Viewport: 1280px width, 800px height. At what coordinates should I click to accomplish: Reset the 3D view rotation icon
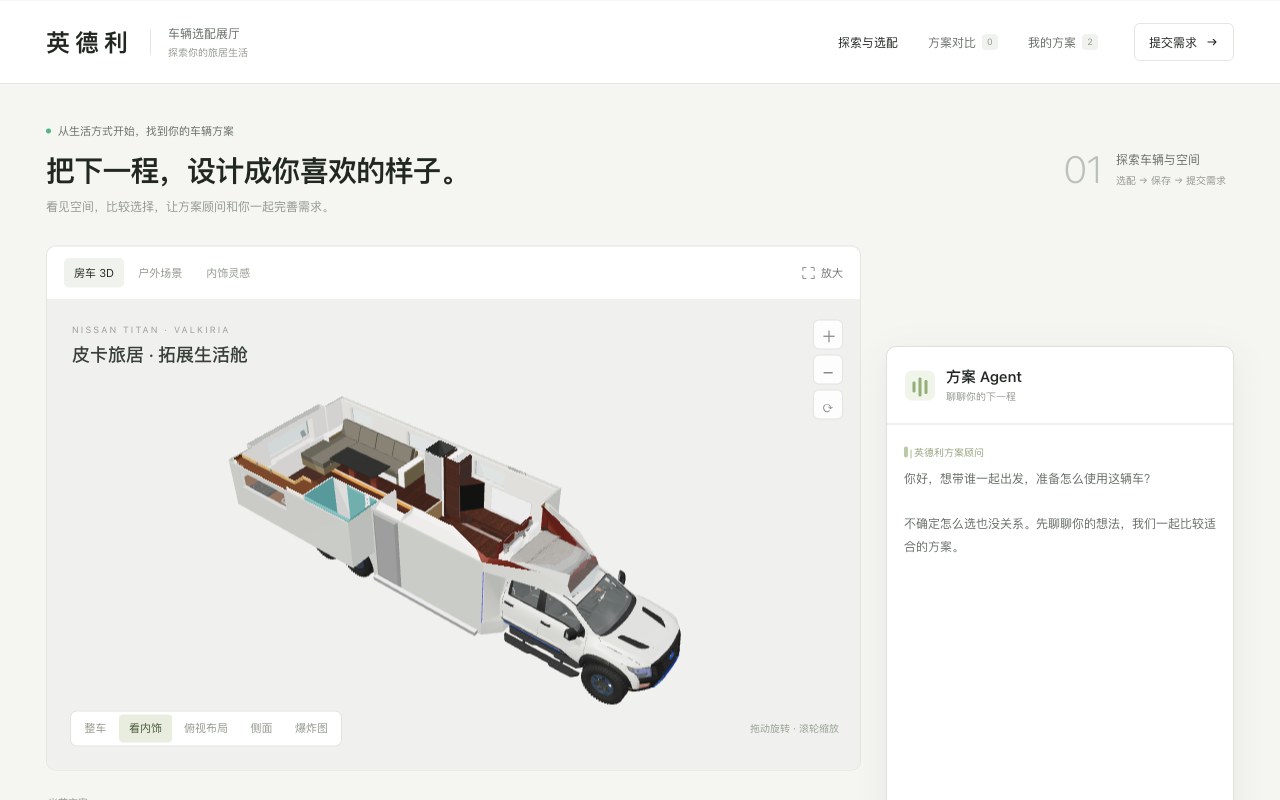[x=828, y=407]
